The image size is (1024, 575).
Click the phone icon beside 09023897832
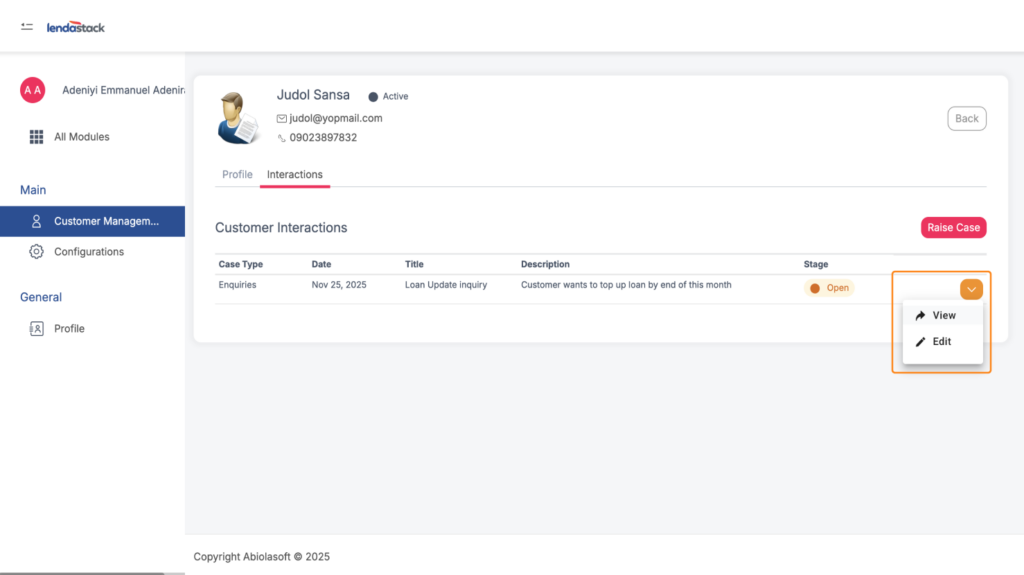click(282, 138)
